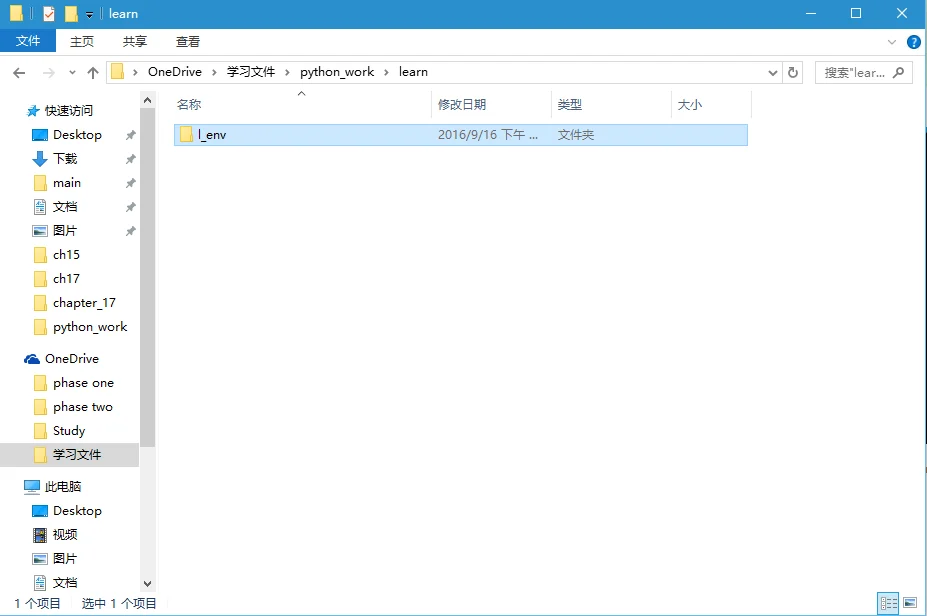
Task: Switch to details view in status bar
Action: (888, 603)
